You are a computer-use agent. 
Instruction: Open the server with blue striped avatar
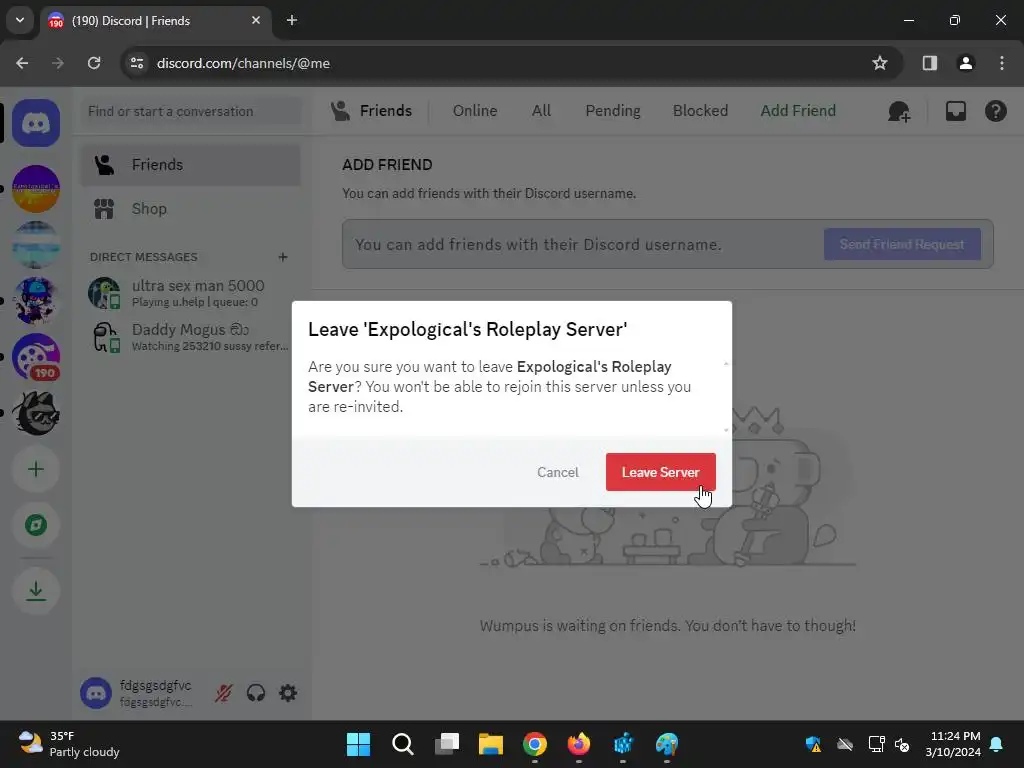click(36, 245)
